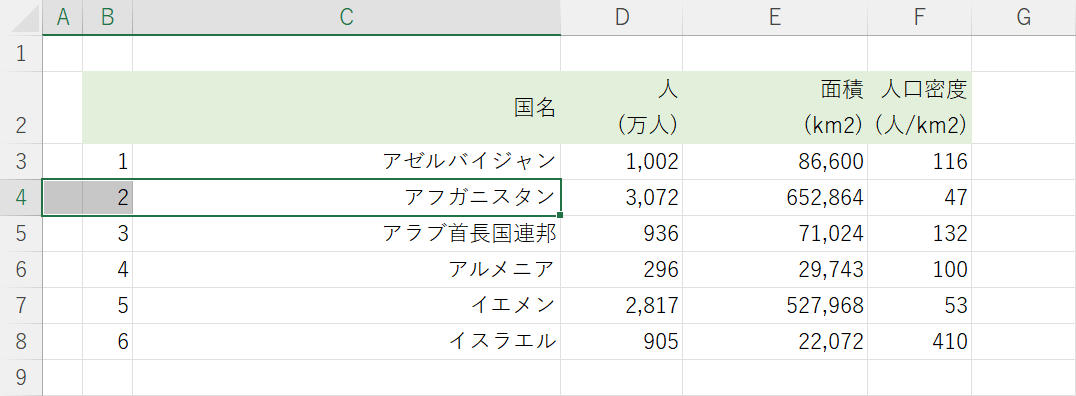Click the 人 (万人) header cell

coord(622,107)
